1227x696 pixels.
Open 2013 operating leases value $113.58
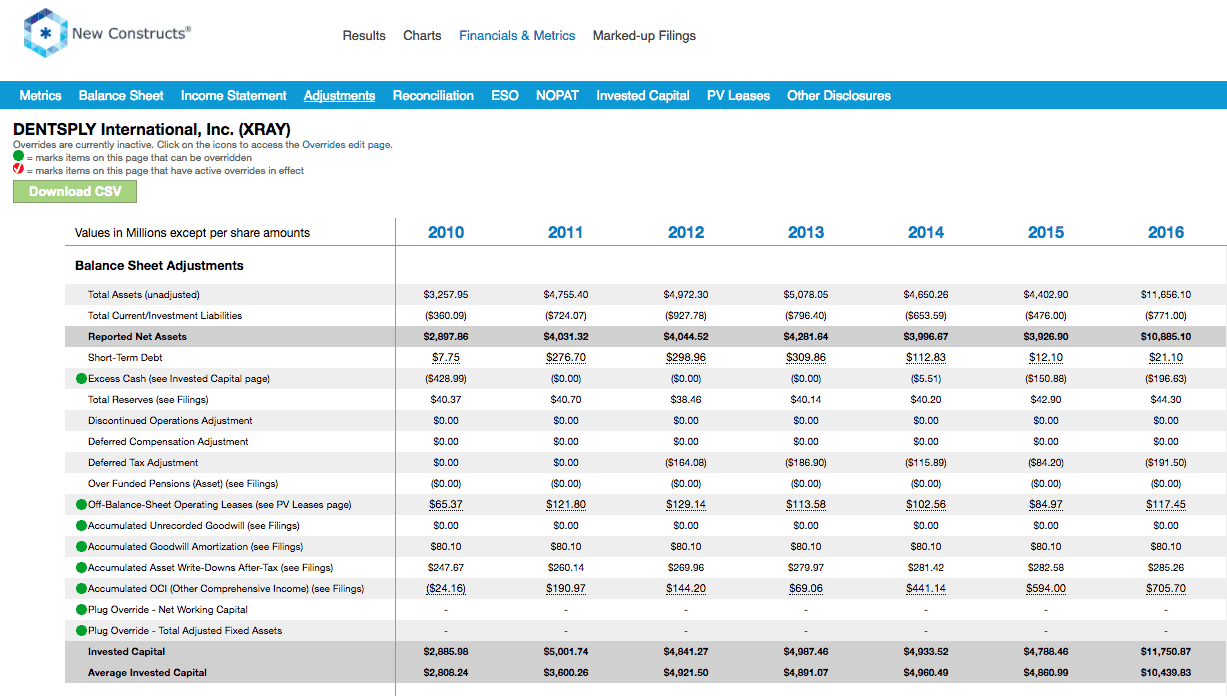[806, 505]
